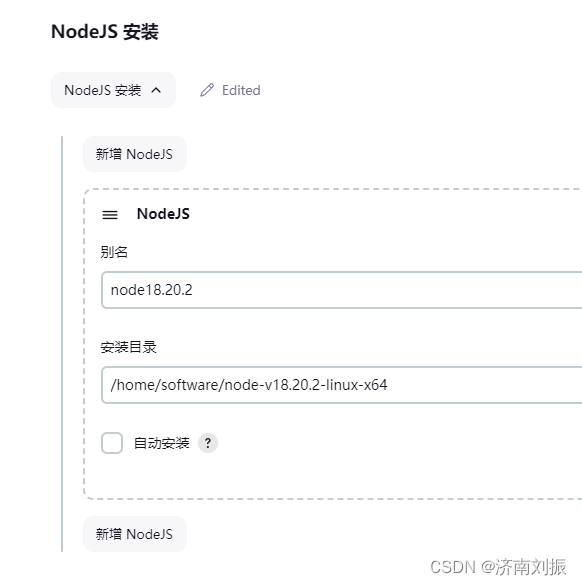Click the 自动安装 checkbox label text
The width and height of the screenshot is (582, 585).
(x=162, y=443)
